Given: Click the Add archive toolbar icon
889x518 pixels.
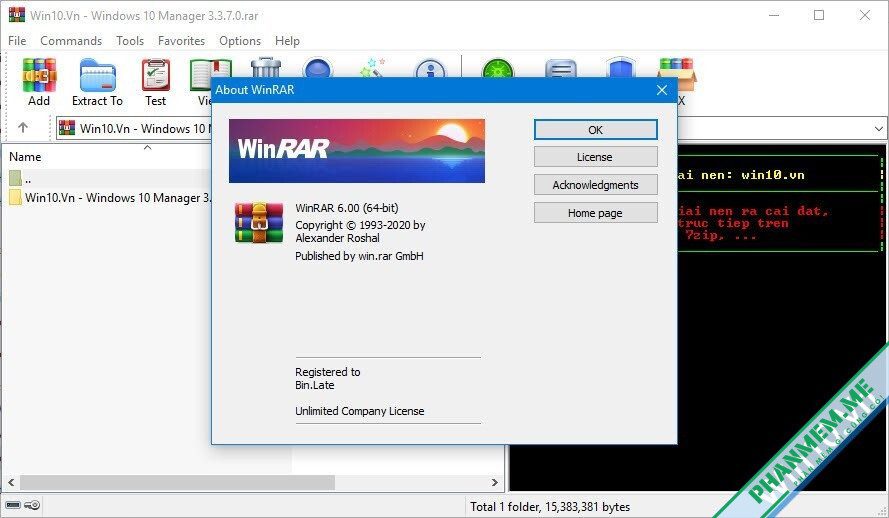Looking at the screenshot, I should click(x=39, y=75).
